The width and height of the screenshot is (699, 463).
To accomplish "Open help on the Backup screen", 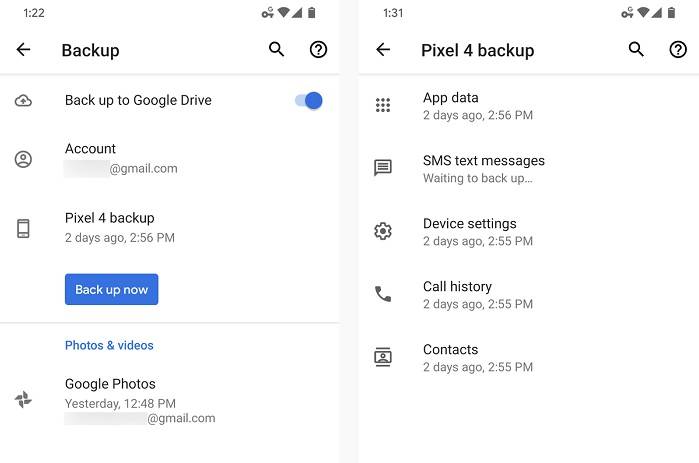I will click(x=318, y=49).
